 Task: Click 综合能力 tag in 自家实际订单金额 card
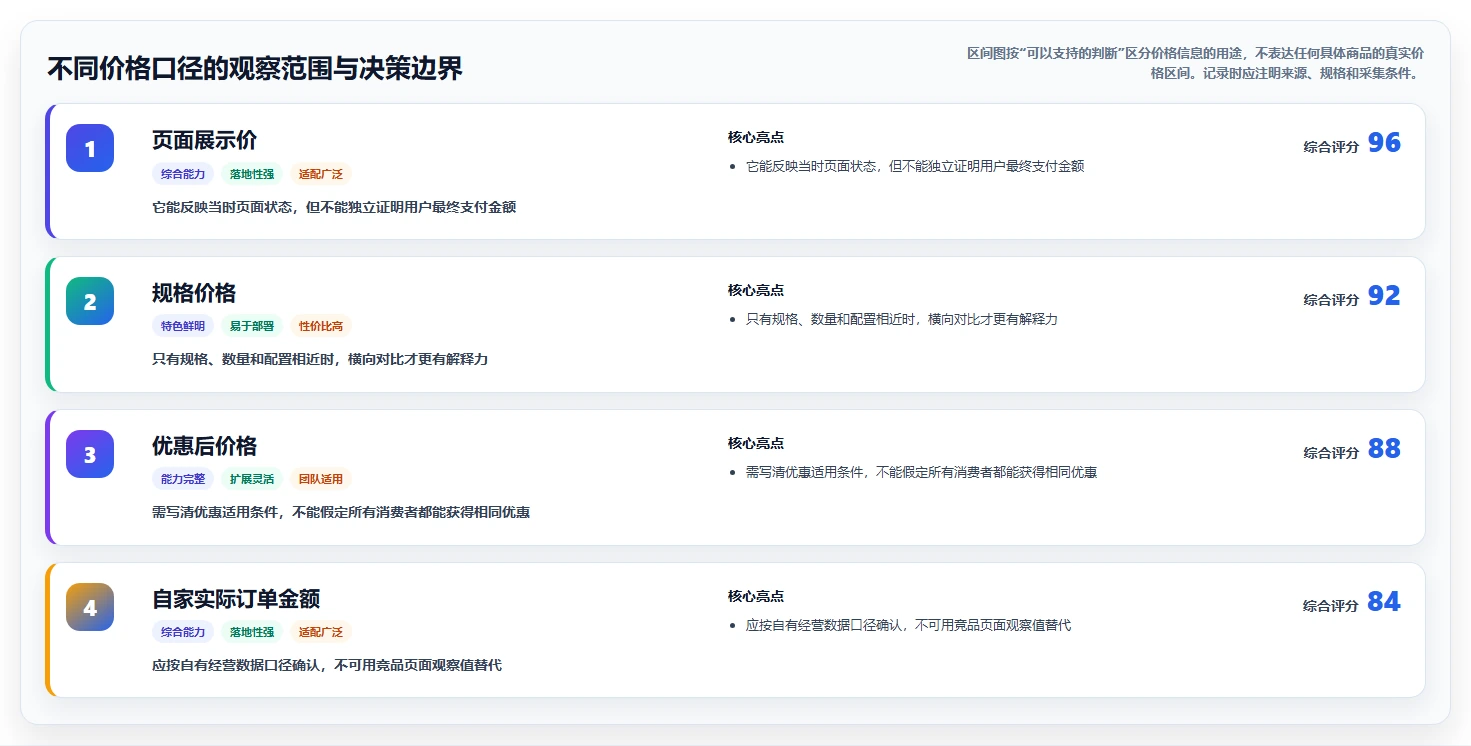[x=183, y=632]
